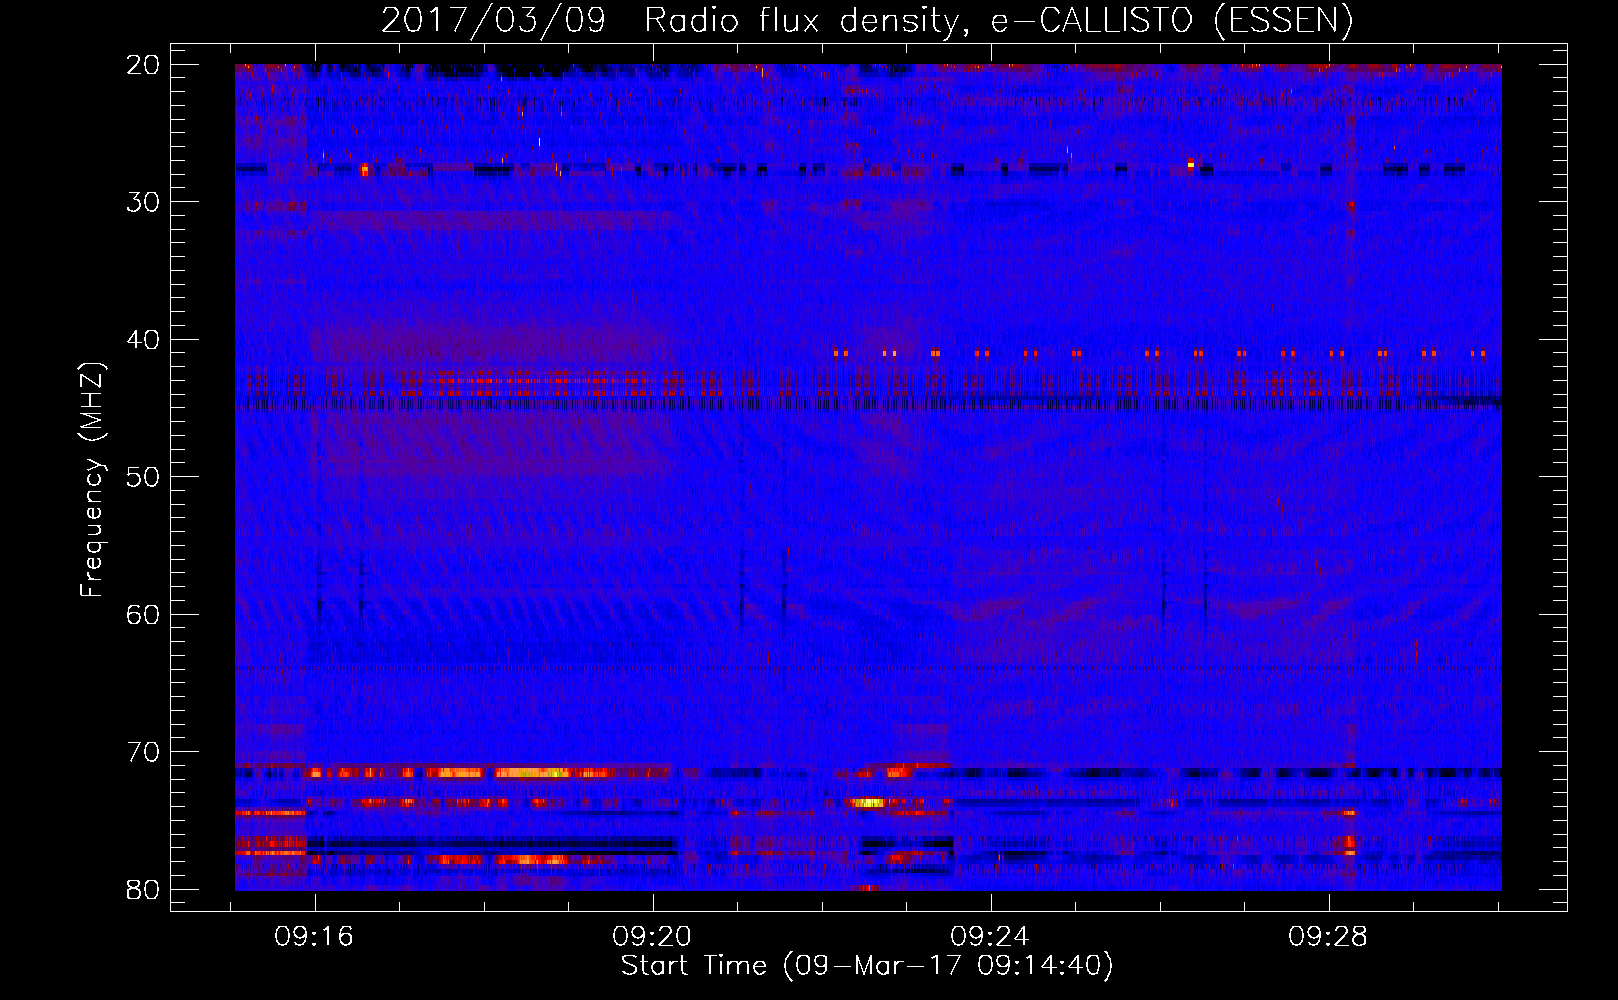Viewport: 1618px width, 1000px height.
Task: Click the date 2017/03/09 in title
Action: click(x=493, y=20)
